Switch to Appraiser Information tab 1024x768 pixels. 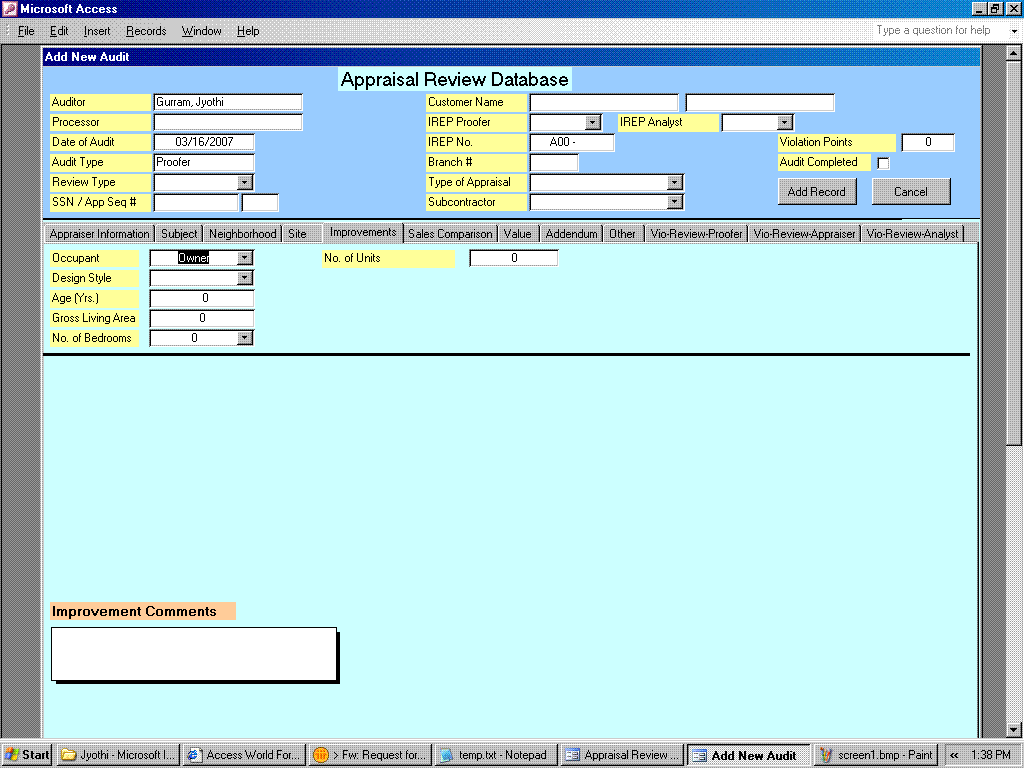tap(99, 234)
